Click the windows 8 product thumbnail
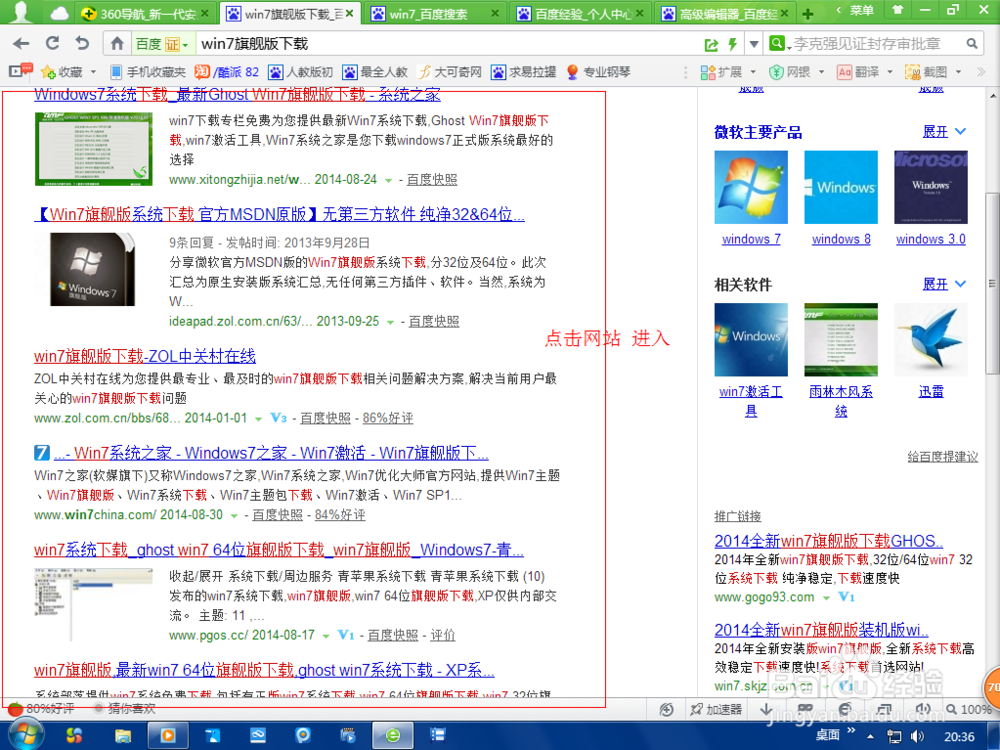Viewport: 1000px width, 750px height. click(841, 187)
